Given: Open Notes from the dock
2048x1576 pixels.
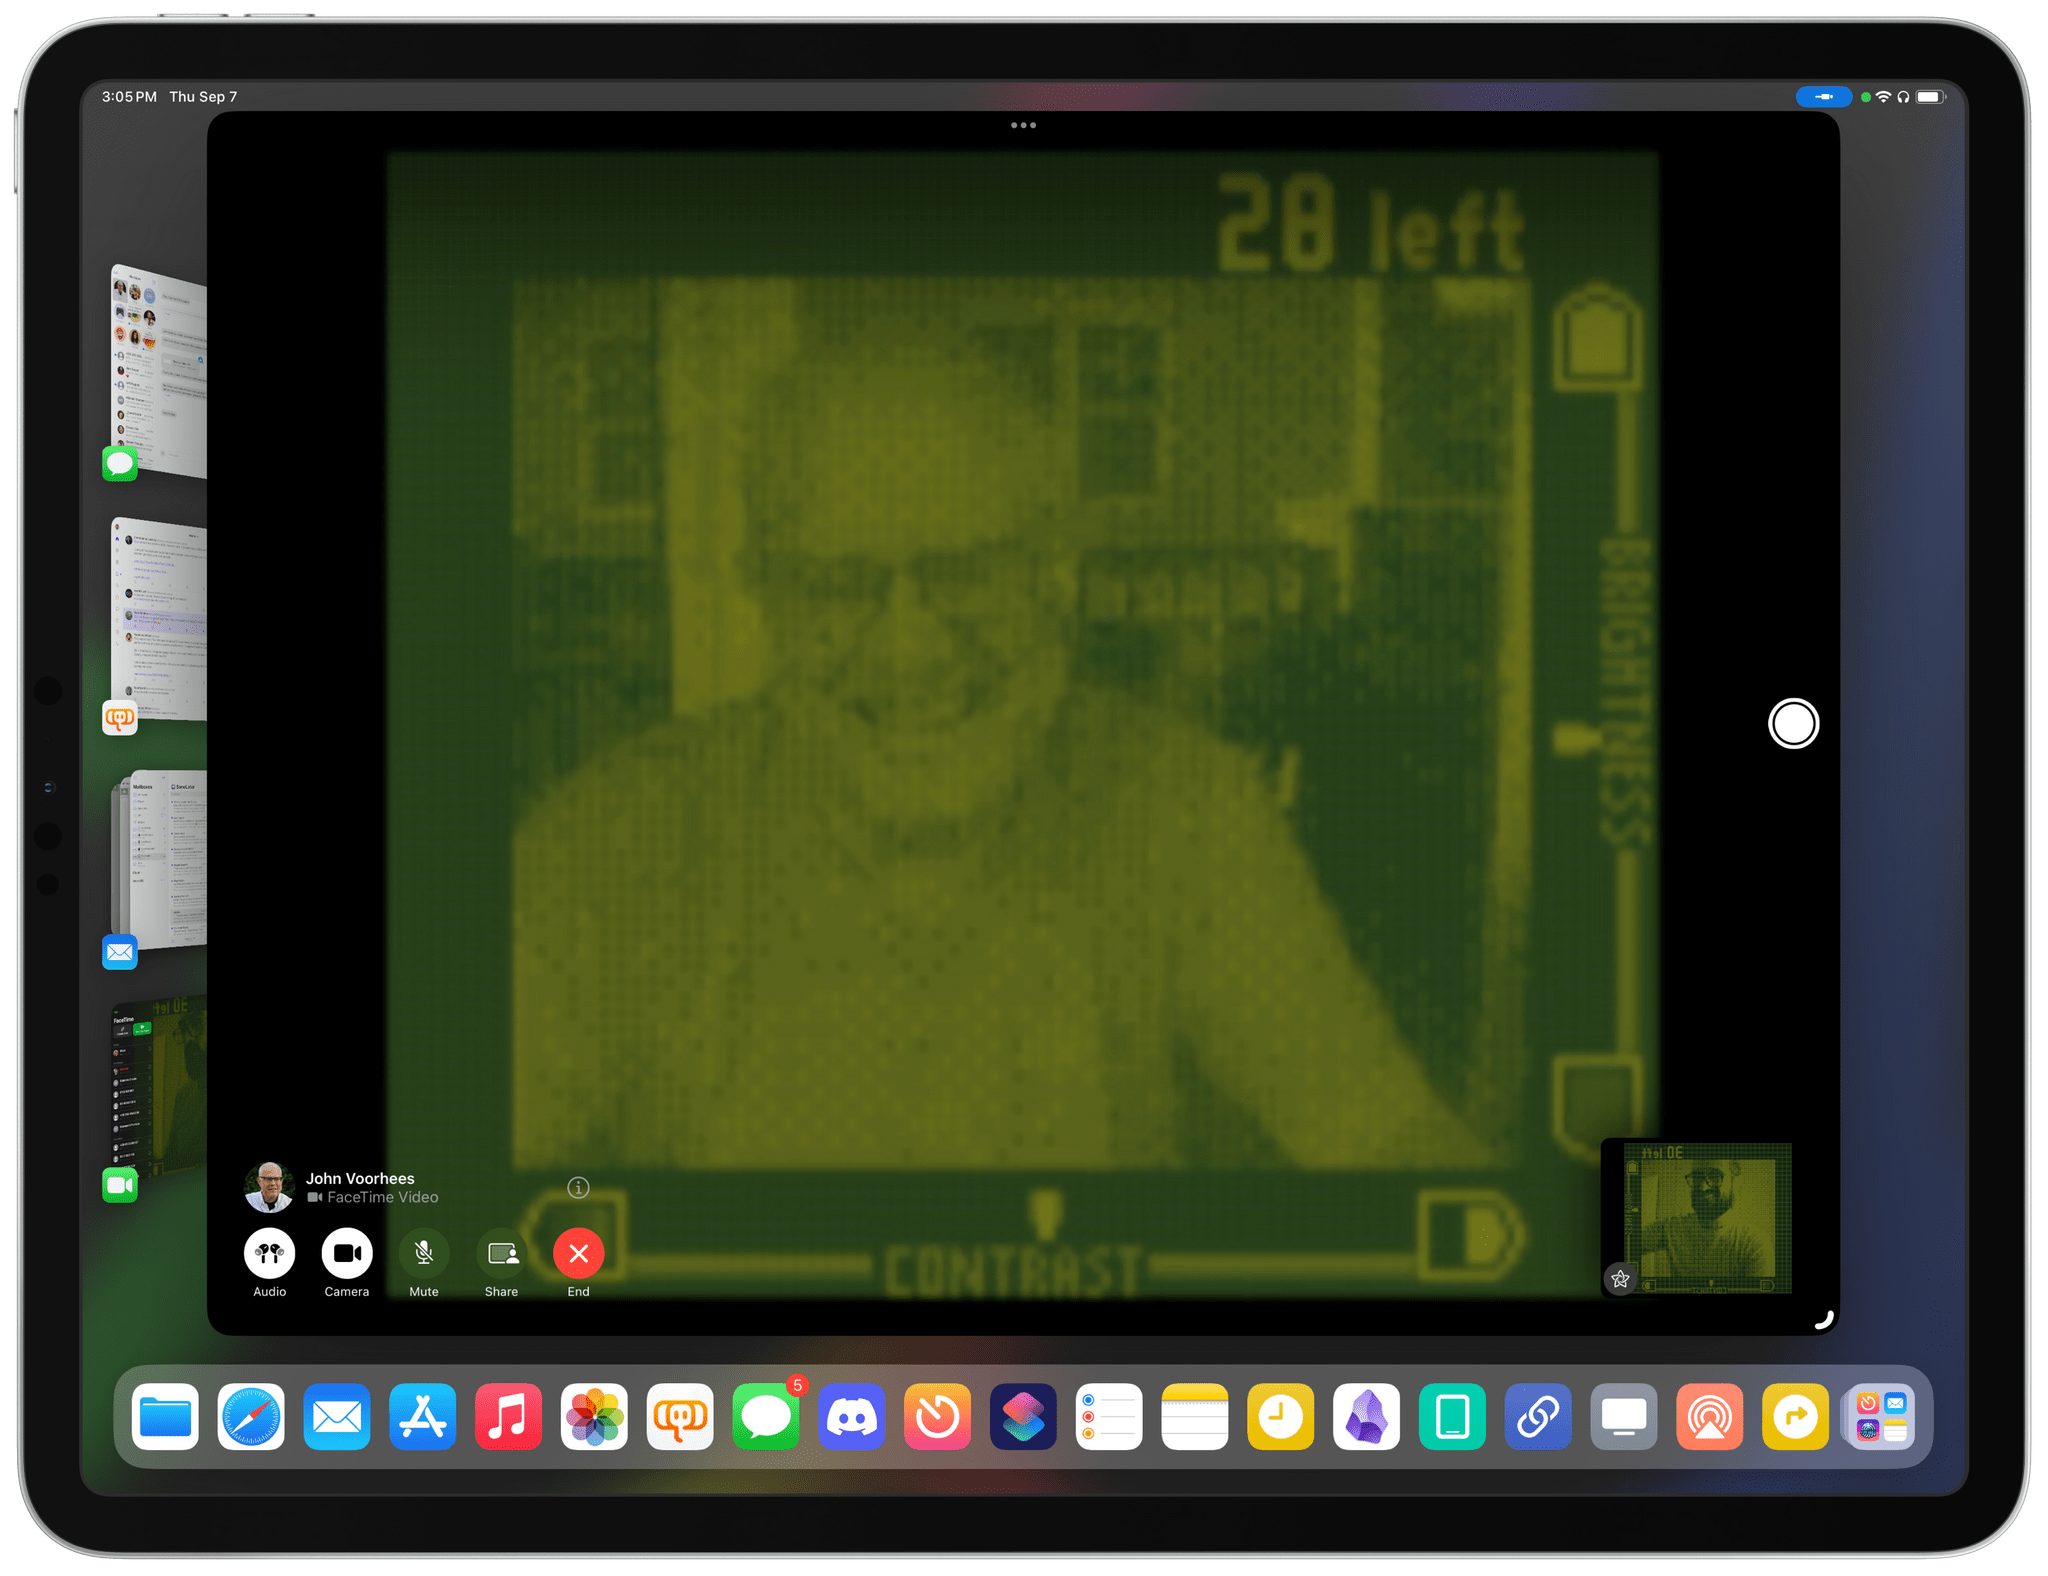Looking at the screenshot, I should [1195, 1416].
